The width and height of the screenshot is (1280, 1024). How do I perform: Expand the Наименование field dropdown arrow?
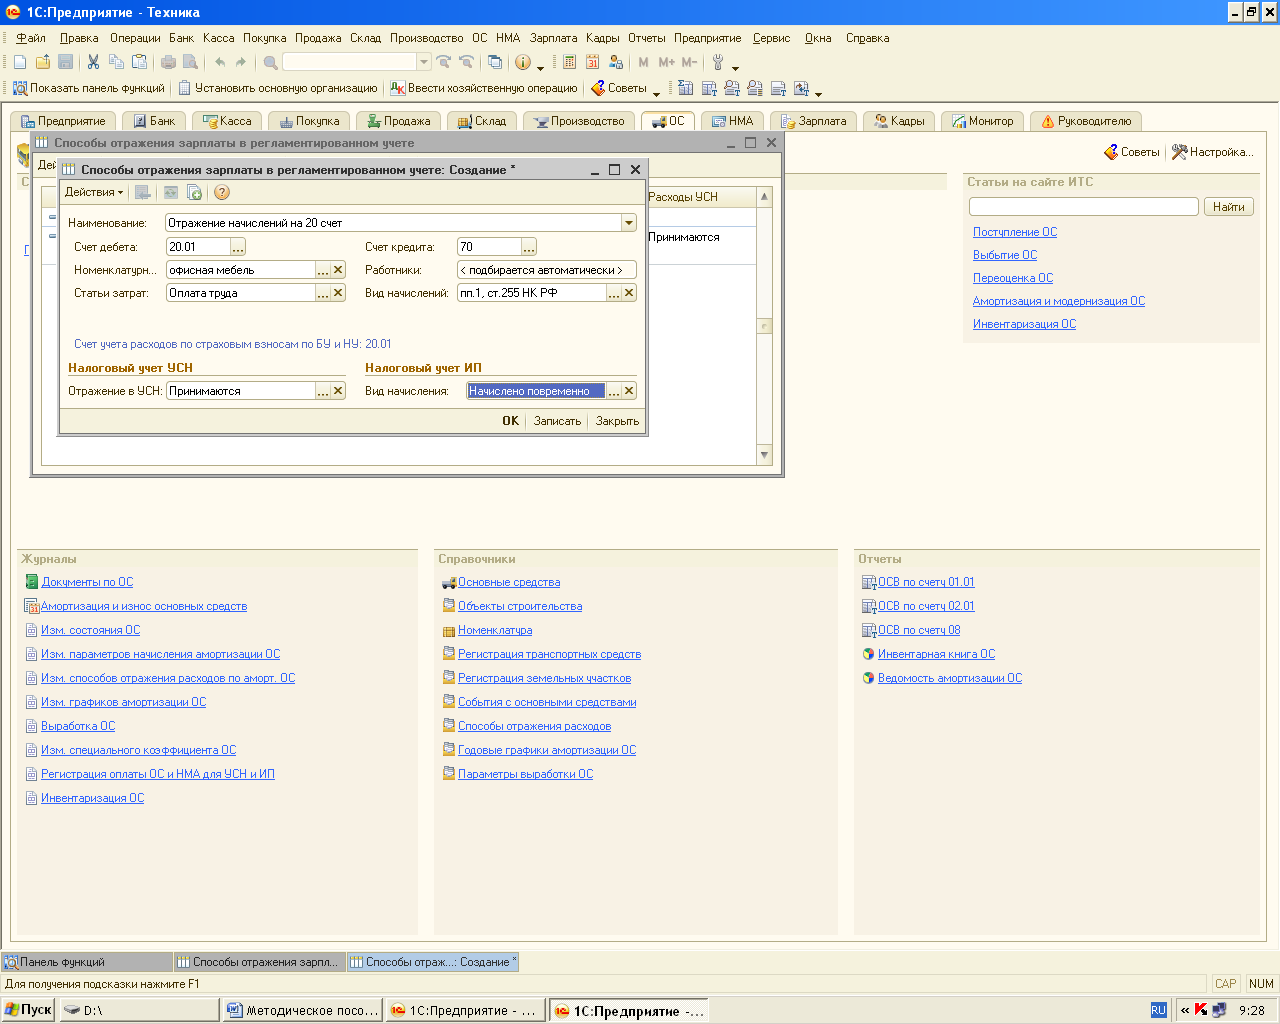tap(629, 223)
